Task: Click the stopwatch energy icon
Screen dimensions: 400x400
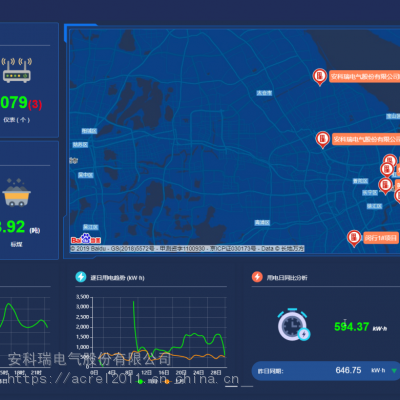Action: [293, 325]
